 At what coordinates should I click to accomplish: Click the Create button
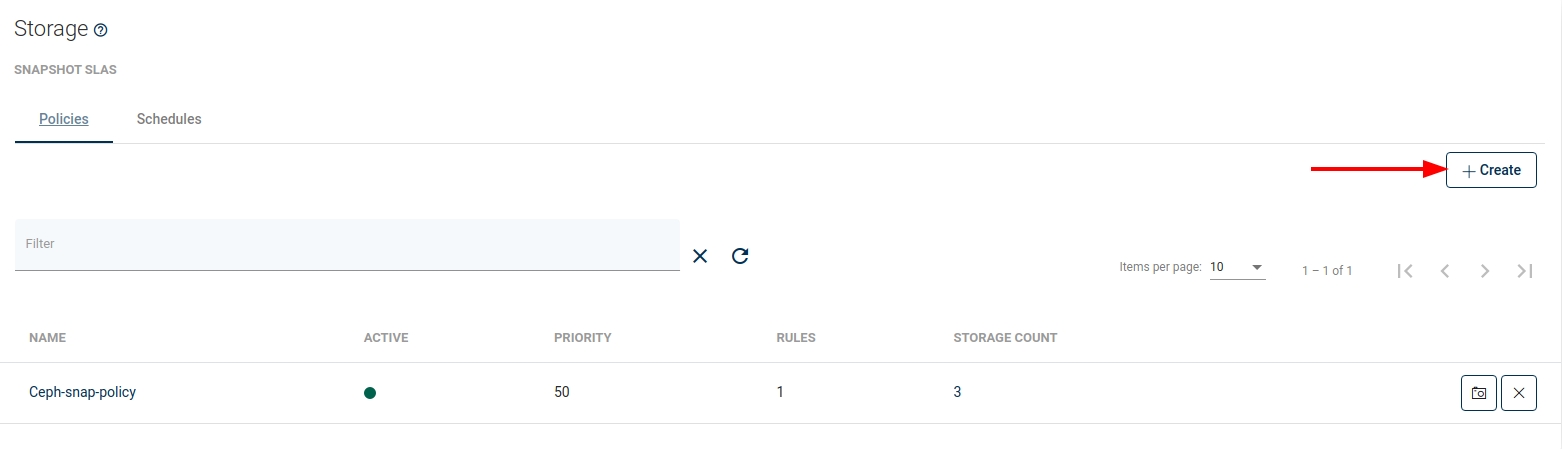coord(1491,170)
